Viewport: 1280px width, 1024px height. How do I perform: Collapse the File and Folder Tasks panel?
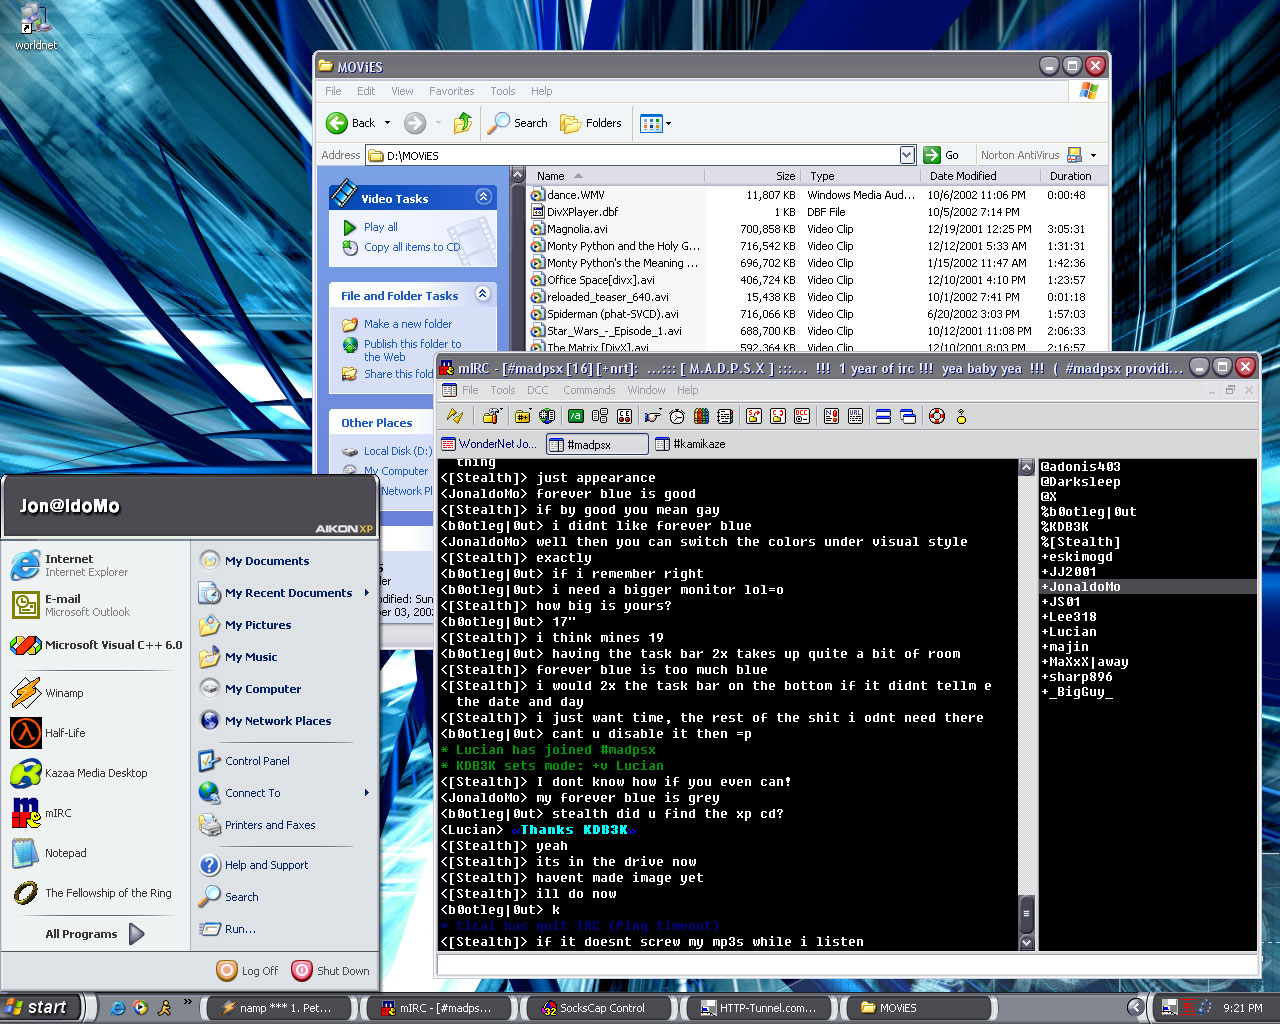(483, 294)
